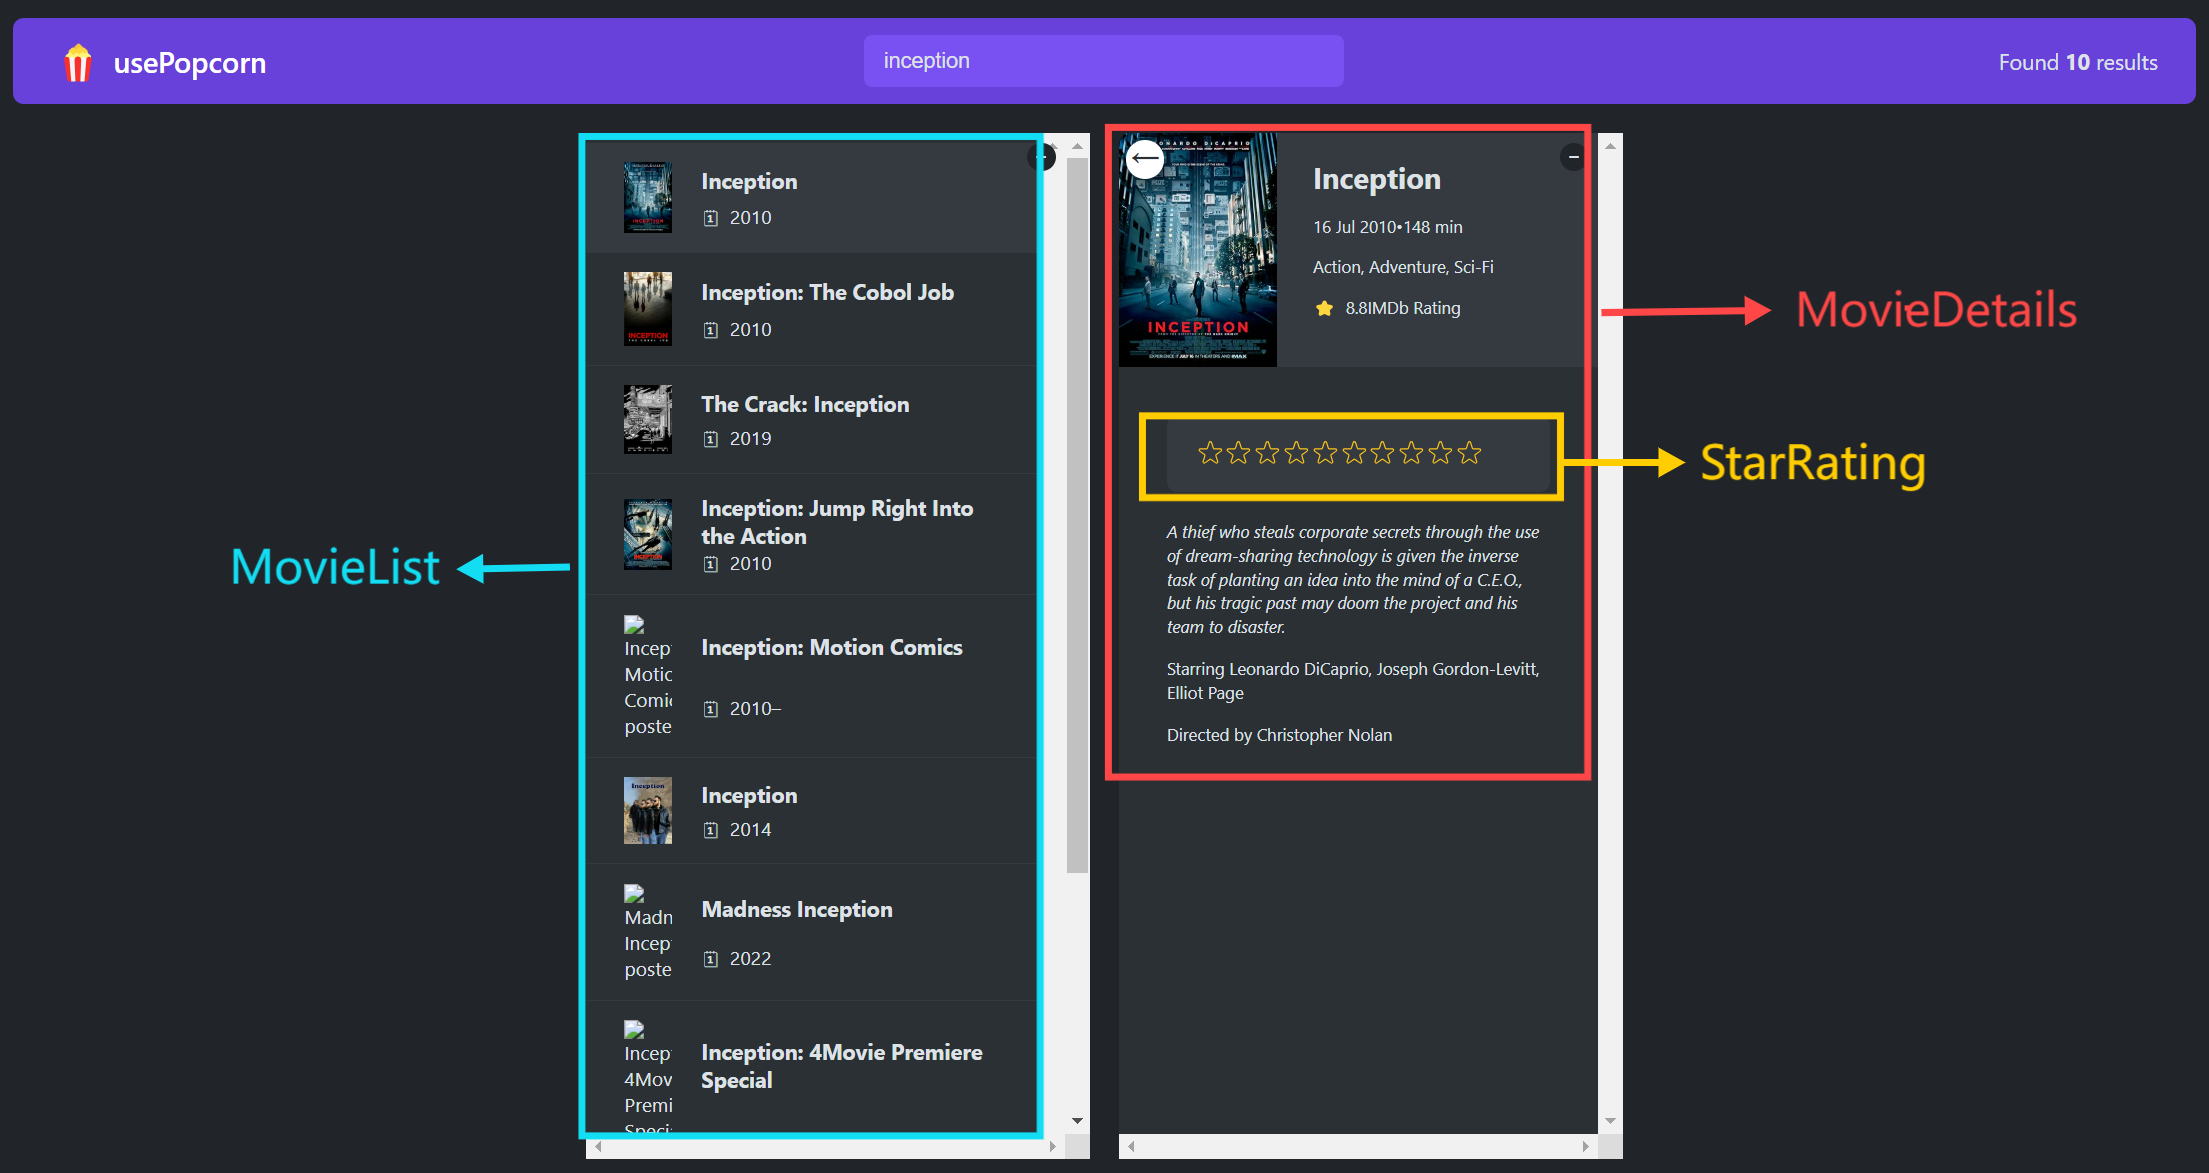Click calendar icon under Jump Right Into the Action

[711, 564]
